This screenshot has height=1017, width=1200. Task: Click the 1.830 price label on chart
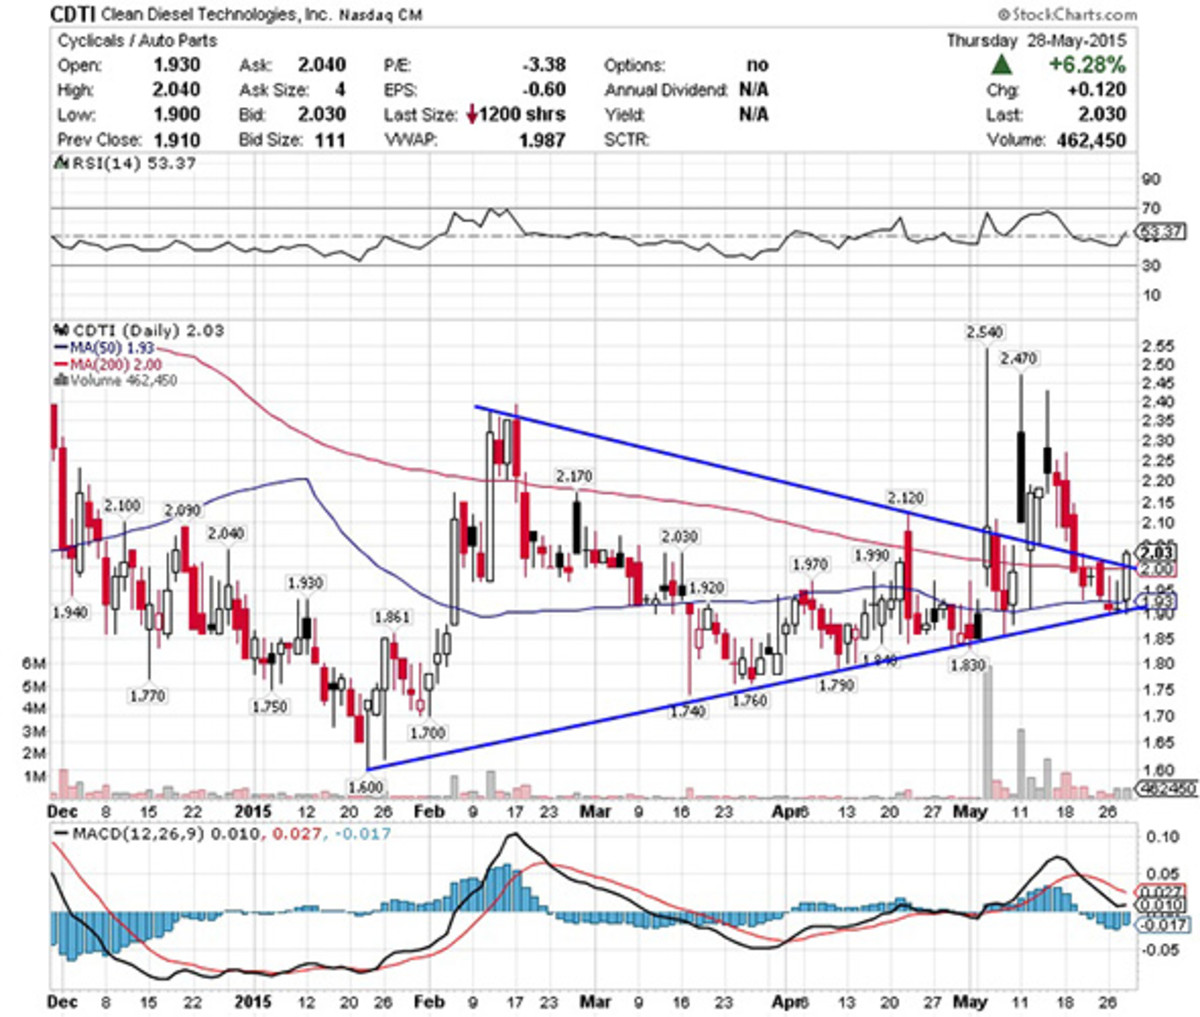pyautogui.click(x=968, y=665)
